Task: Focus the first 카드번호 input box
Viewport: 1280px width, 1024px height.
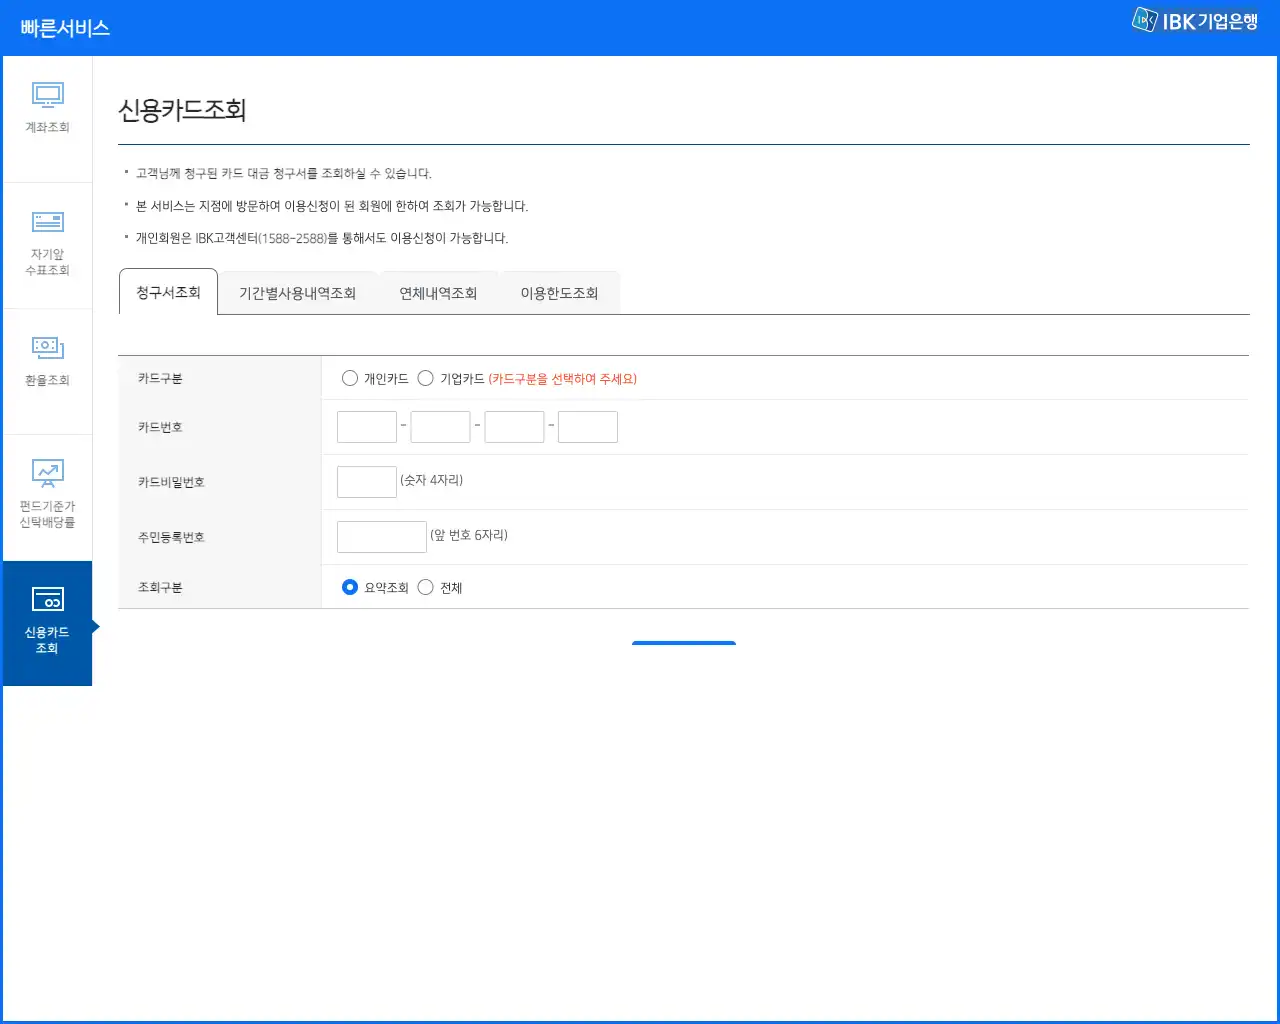Action: click(x=367, y=427)
